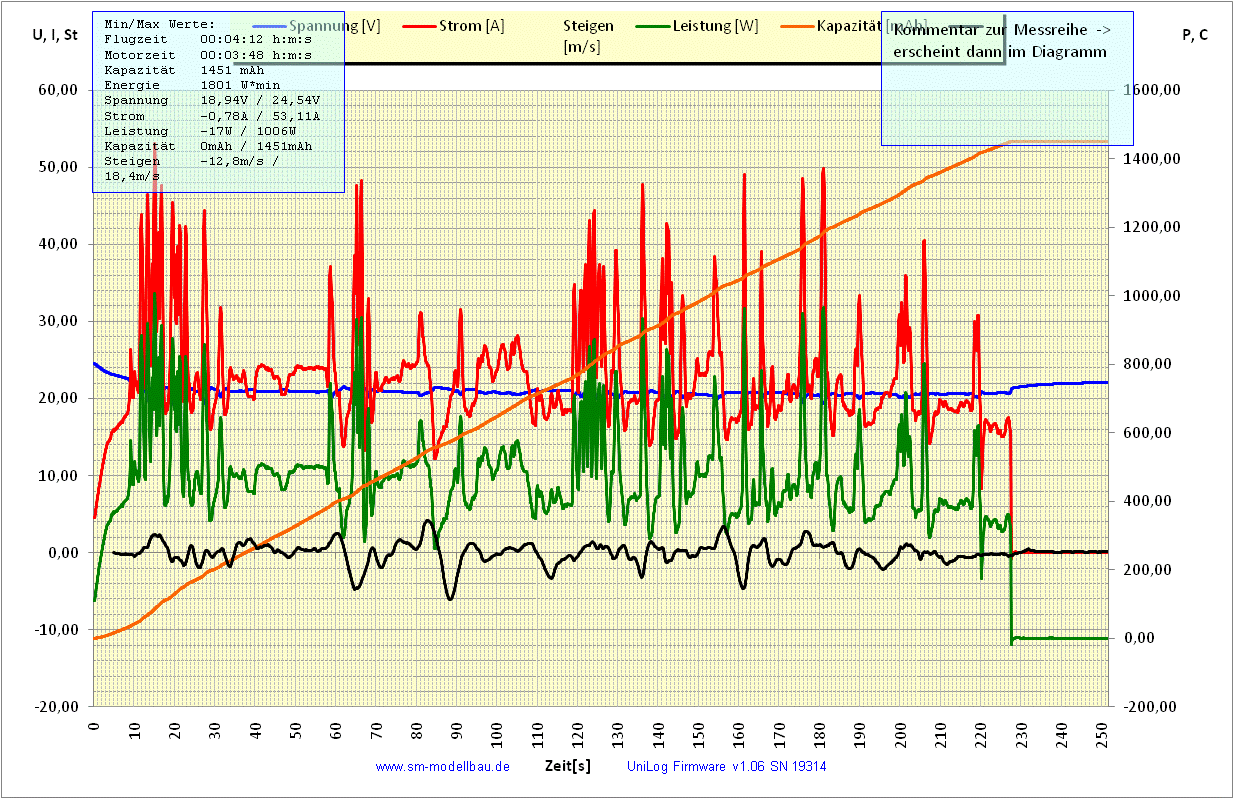1234x799 pixels.
Task: Select the Zeit[s] axis title
Action: [x=568, y=766]
